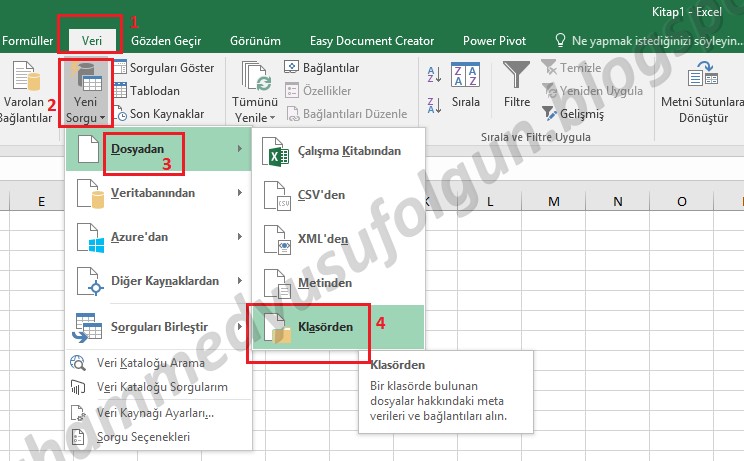Viewport: 744px width, 461px height.
Task: Expand the Azure'dan submenu arrow
Action: tap(240, 237)
